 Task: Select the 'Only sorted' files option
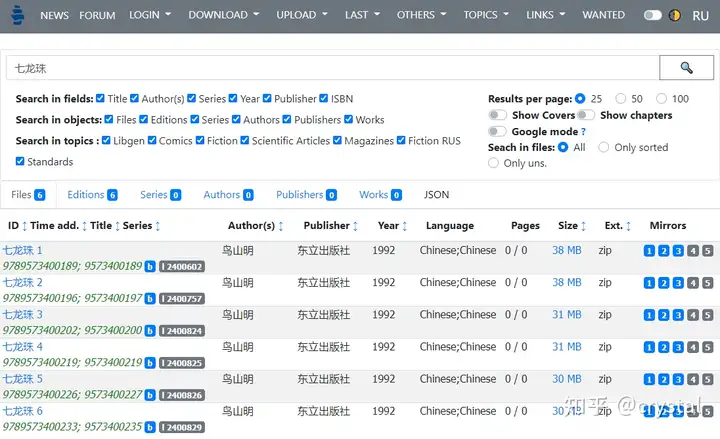point(603,147)
